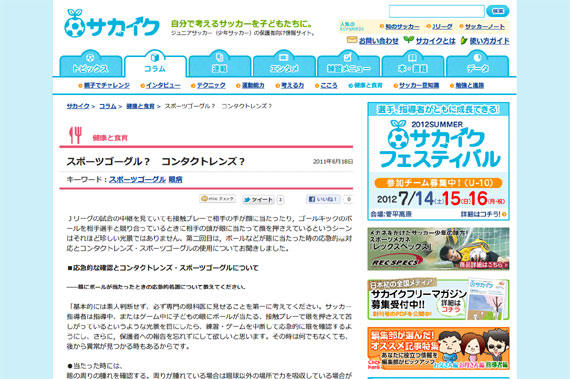
Task: Click the mixi チェック button
Action: tap(217, 199)
